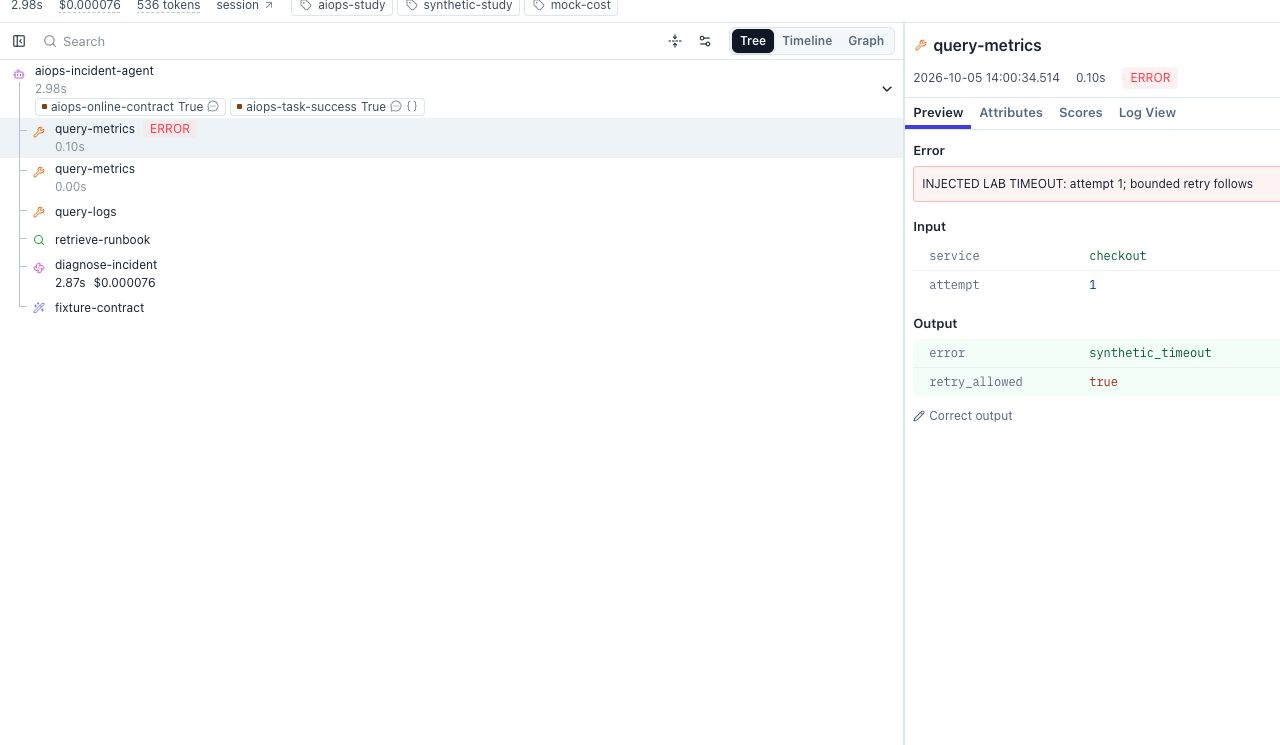Open the Scores tab

coord(1081,113)
